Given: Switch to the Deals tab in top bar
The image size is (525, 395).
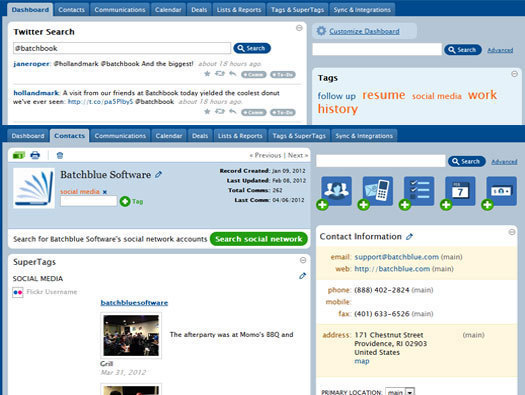Looking at the screenshot, I should [x=199, y=10].
